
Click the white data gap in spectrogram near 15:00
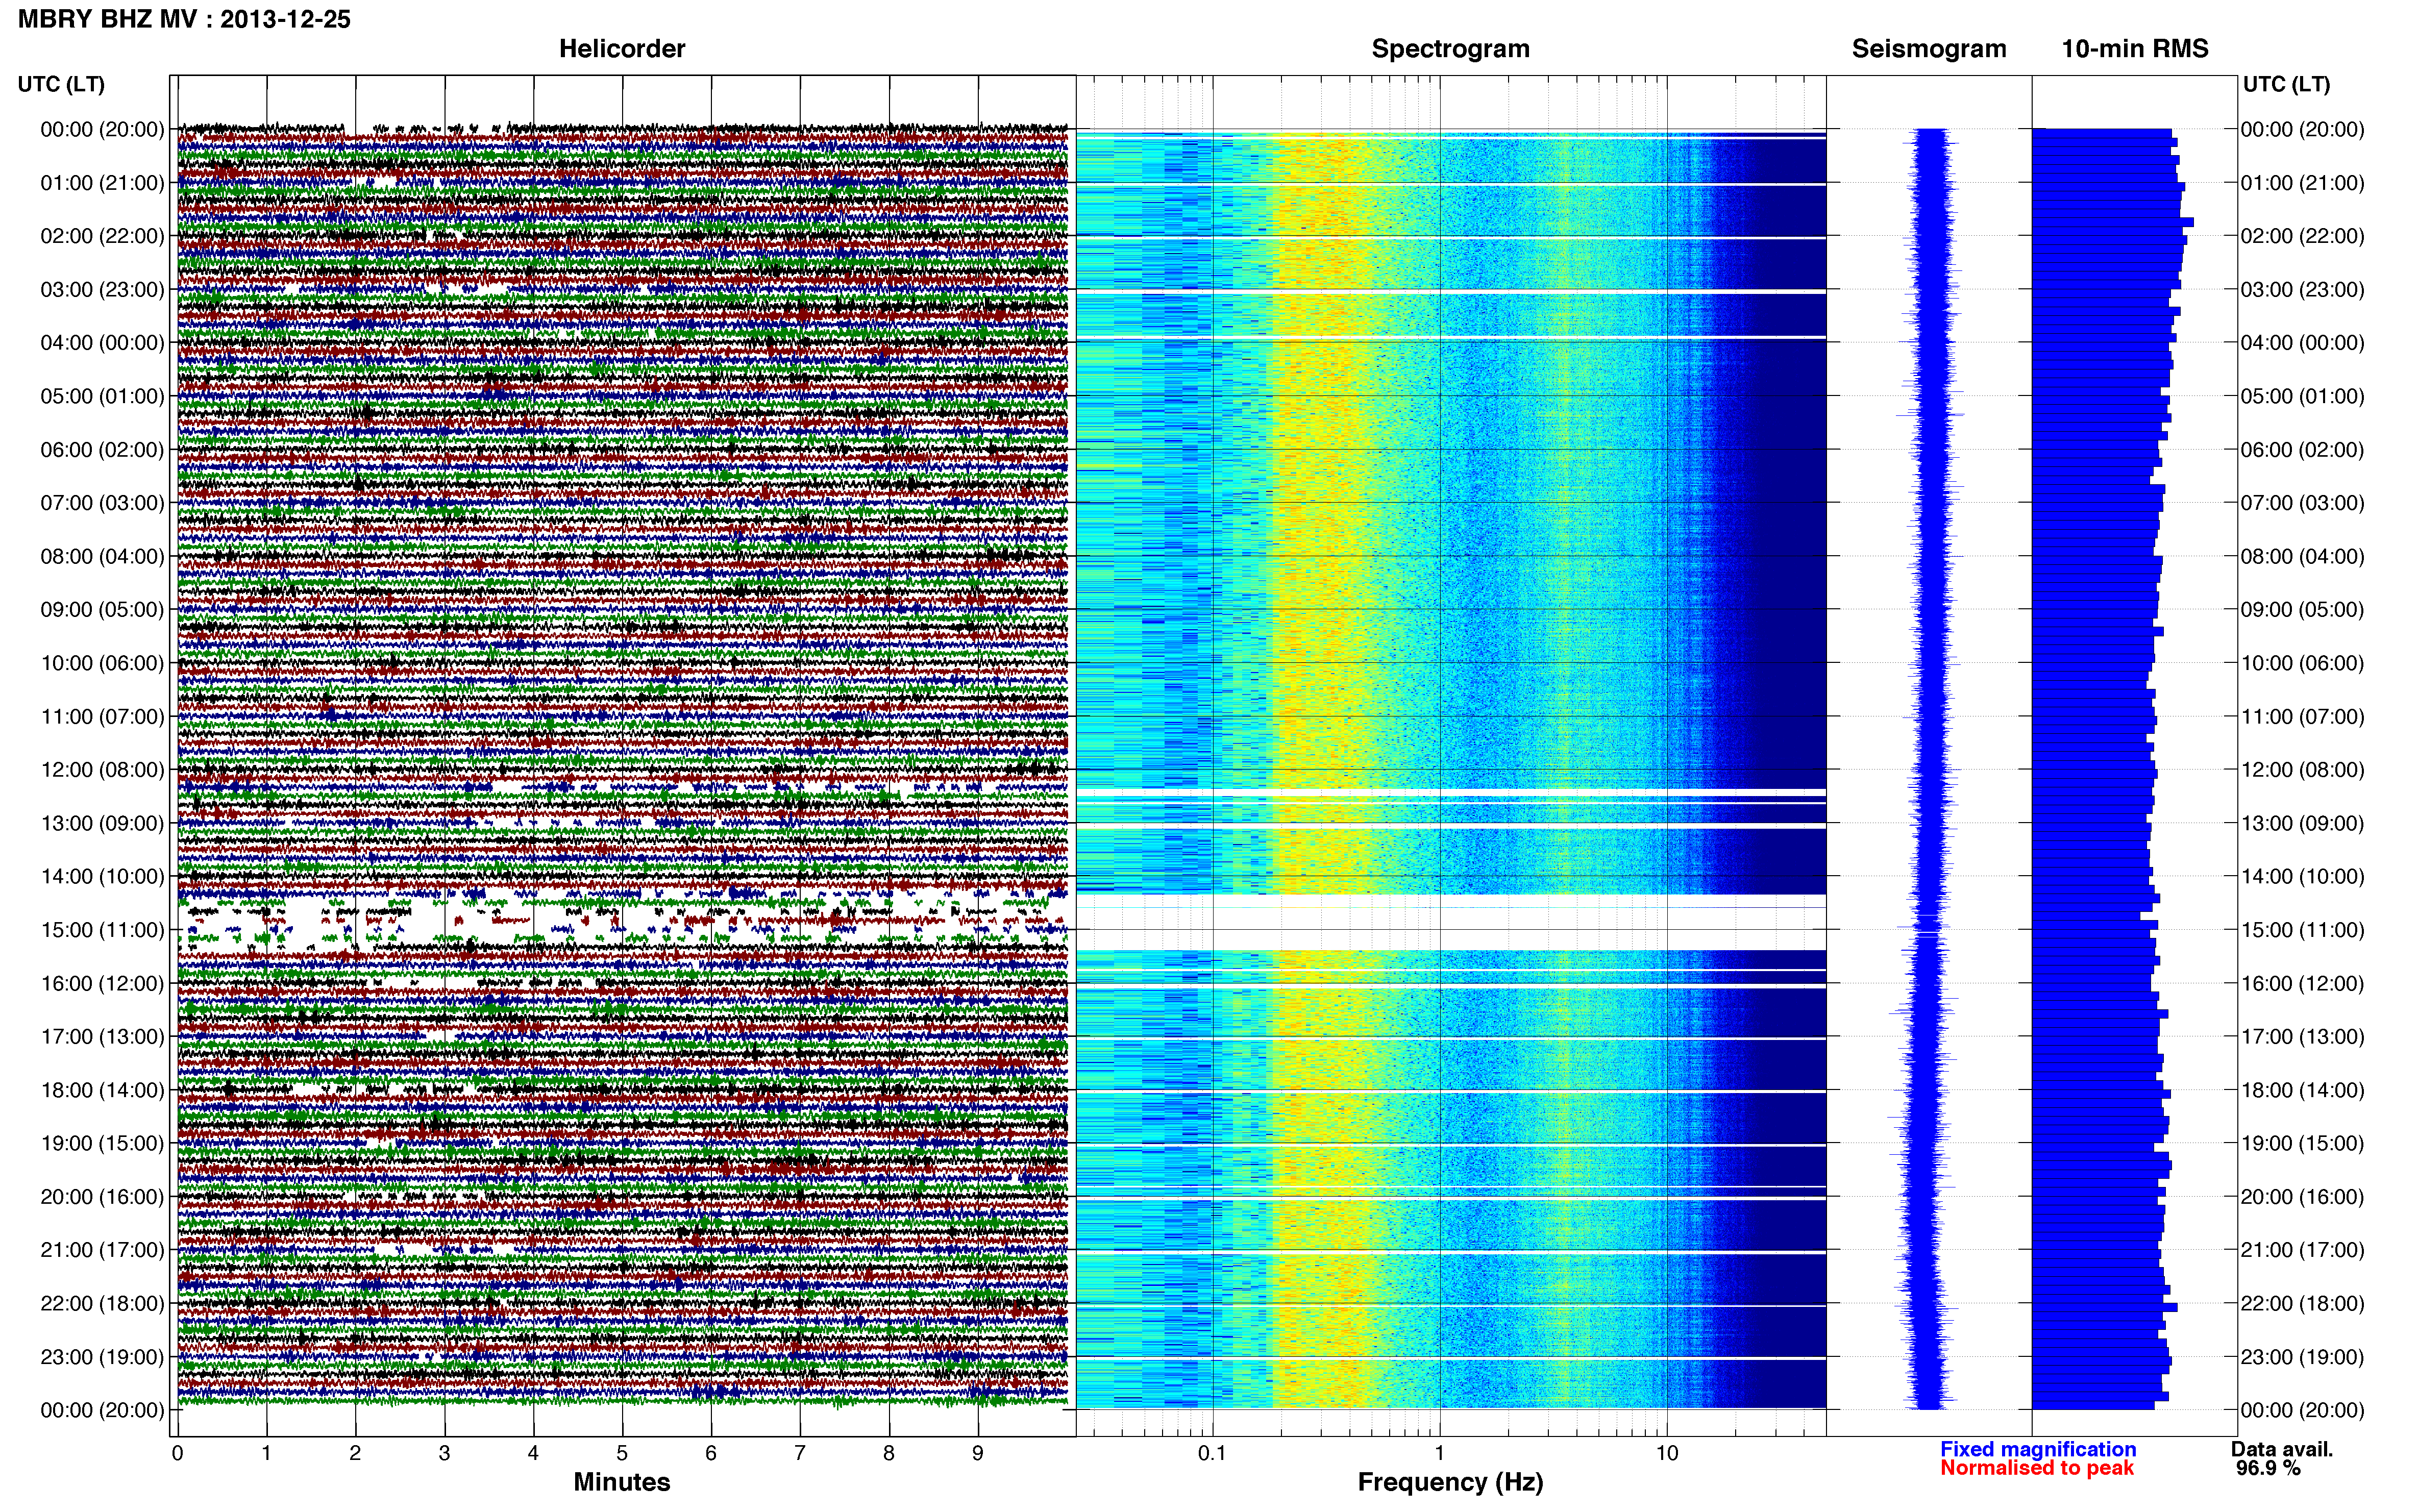tap(1450, 922)
